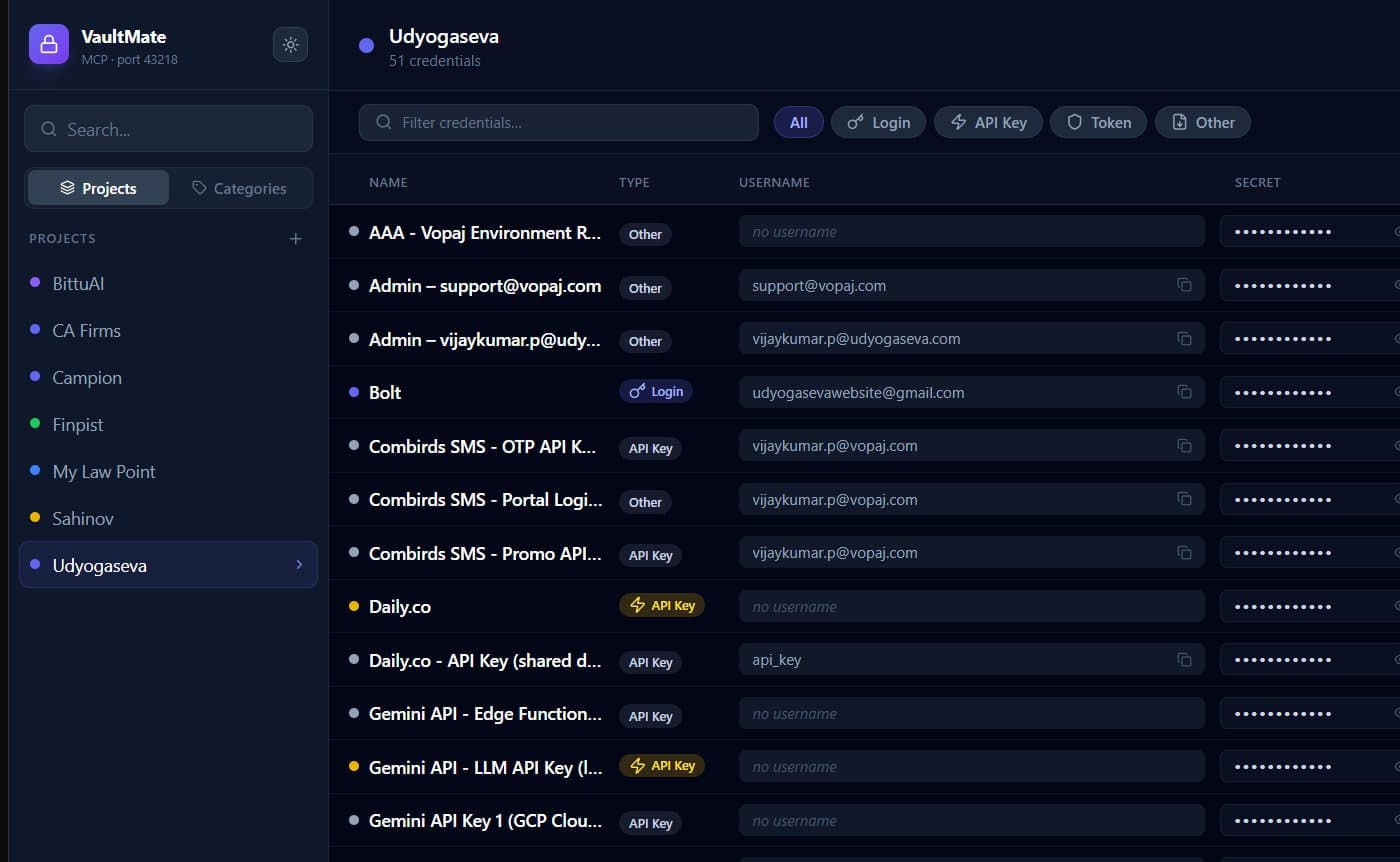Click empty username field in Daily.co row
The height and width of the screenshot is (862, 1400).
972,606
